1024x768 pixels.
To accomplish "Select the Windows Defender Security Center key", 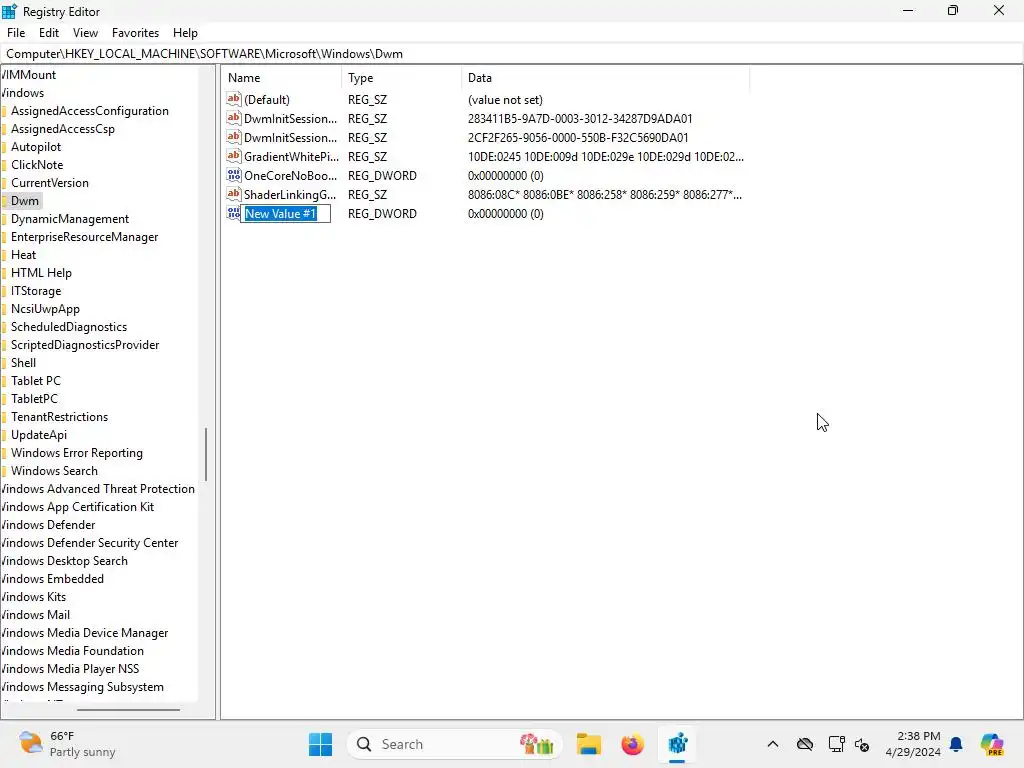I will [89, 543].
